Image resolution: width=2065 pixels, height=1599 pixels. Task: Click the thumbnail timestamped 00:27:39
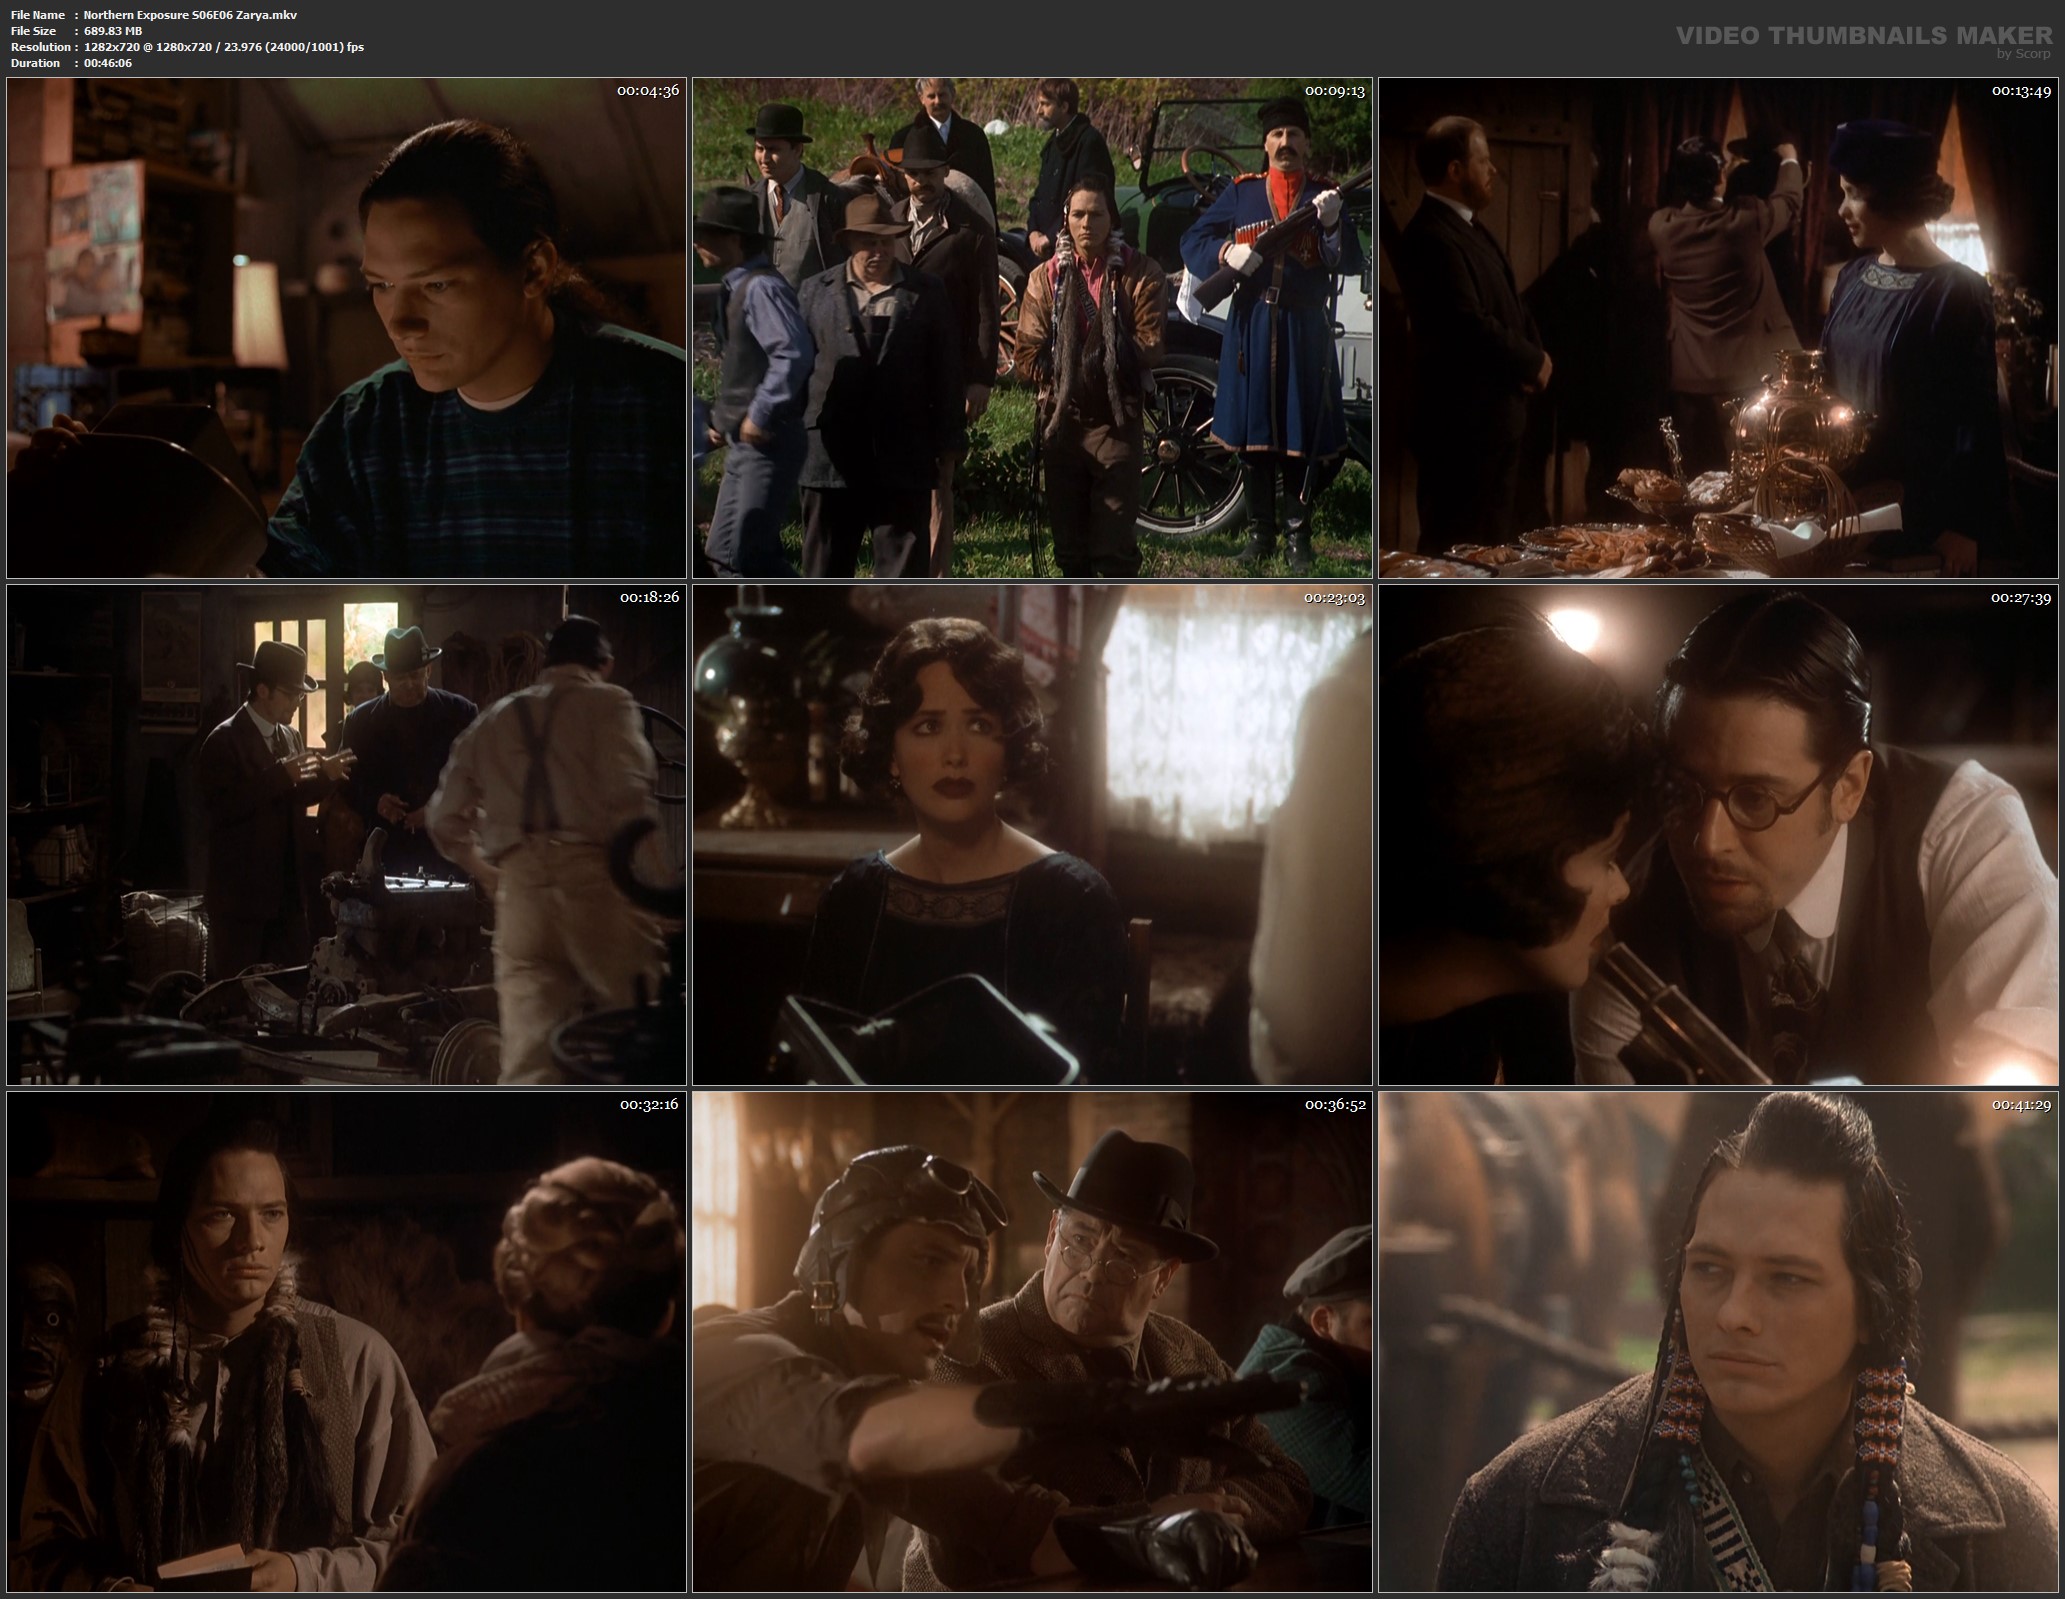1718,835
